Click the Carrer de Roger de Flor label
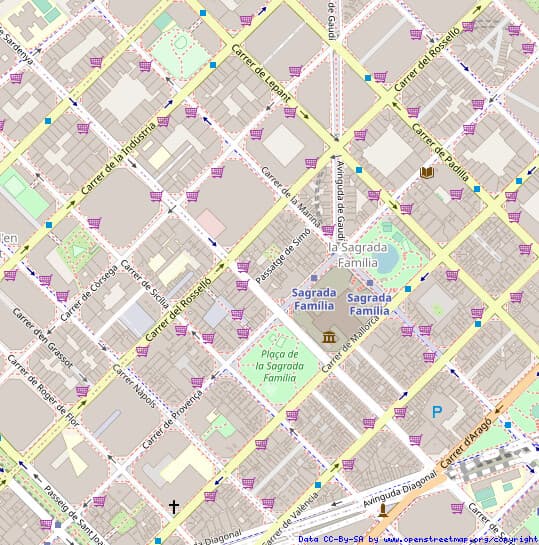Viewport: 539px width, 545px height. 43,391
